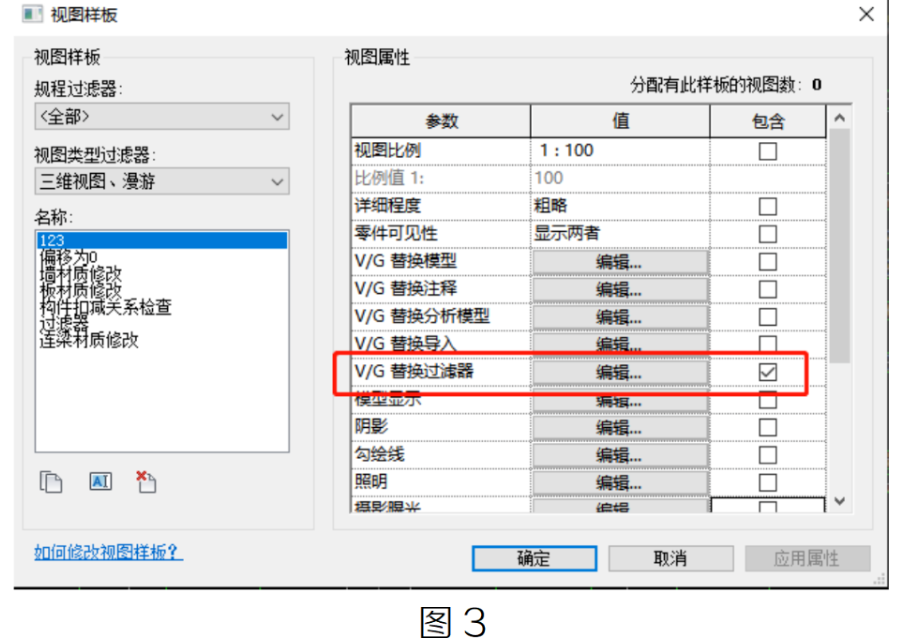The height and width of the screenshot is (643, 906).
Task: Toggle 详细程度 include checkbox
Action: [767, 206]
